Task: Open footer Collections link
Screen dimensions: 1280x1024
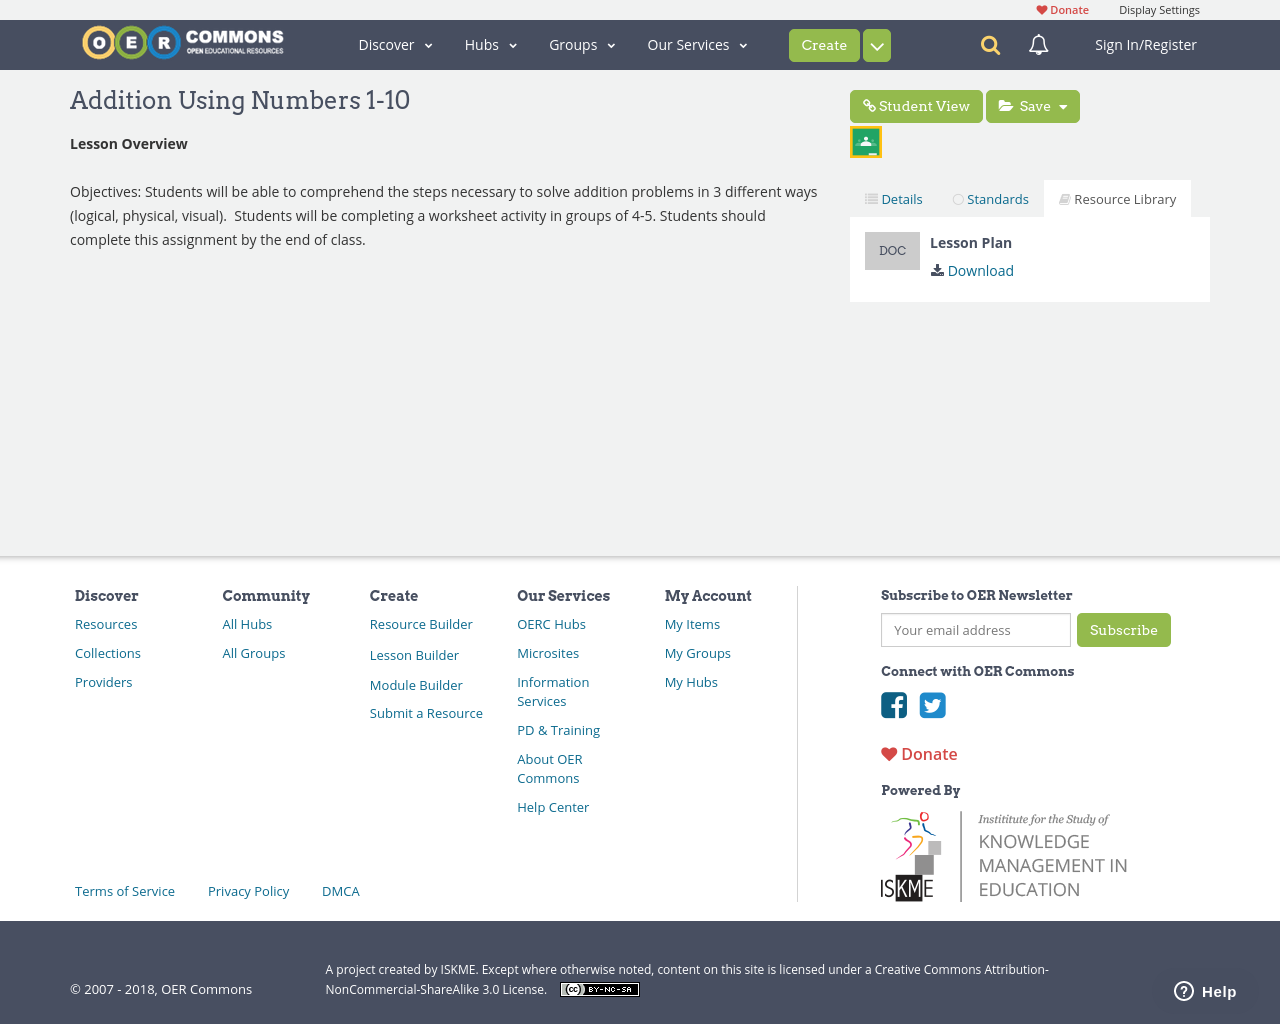Action: [x=108, y=653]
